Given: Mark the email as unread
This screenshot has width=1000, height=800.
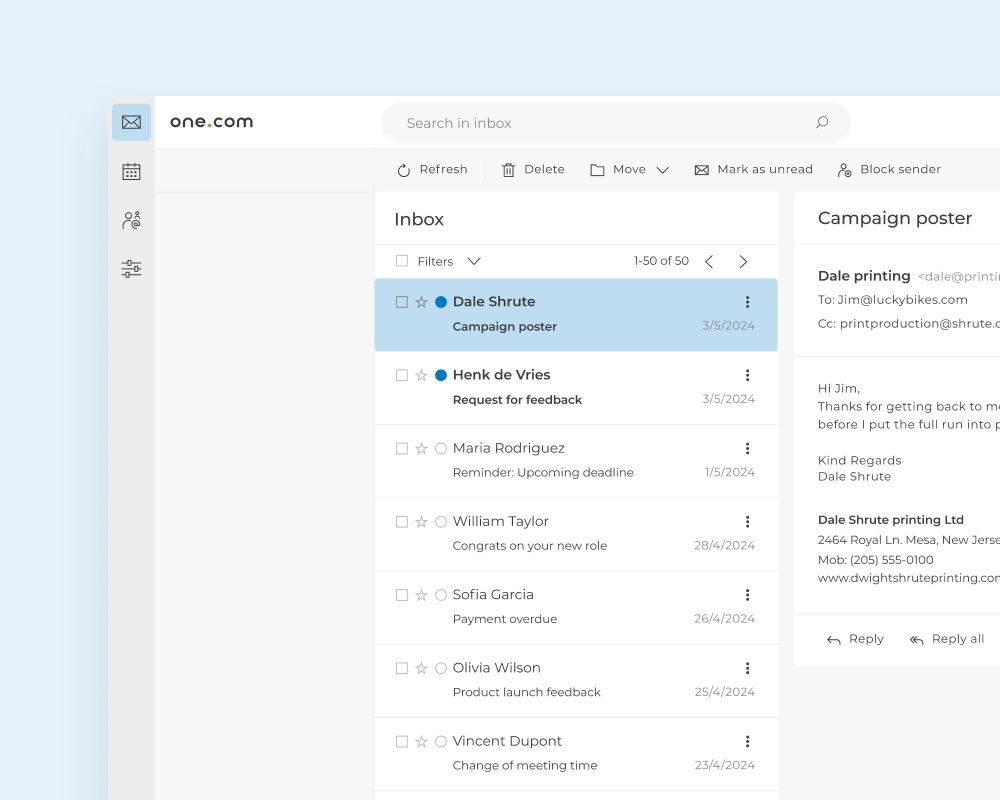Looking at the screenshot, I should (754, 170).
